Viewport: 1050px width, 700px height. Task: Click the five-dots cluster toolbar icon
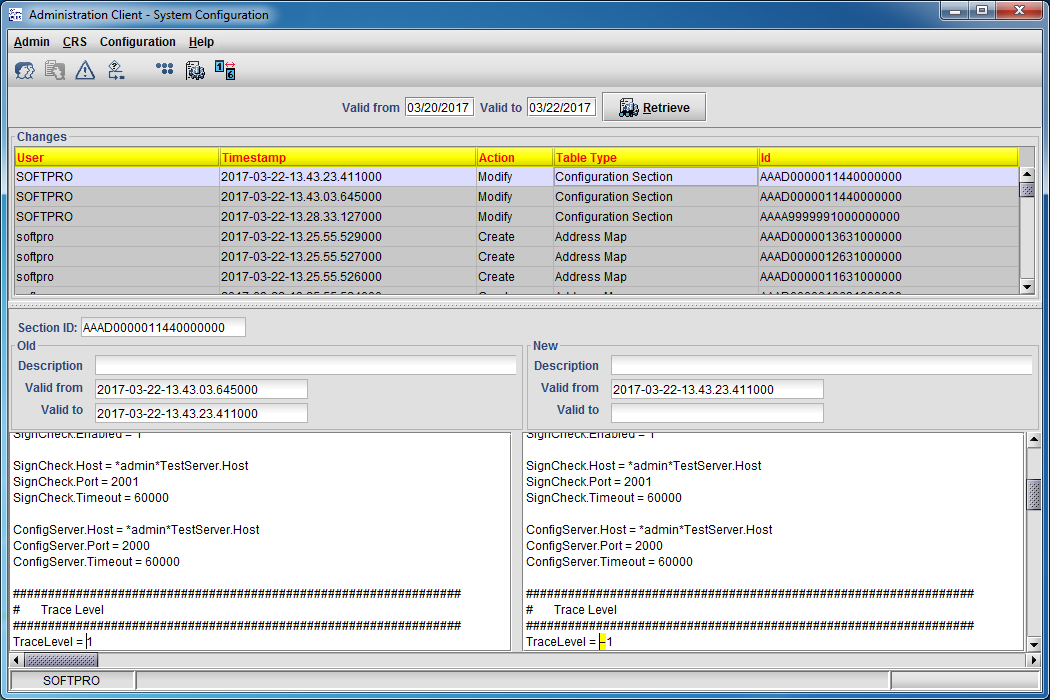click(x=165, y=70)
